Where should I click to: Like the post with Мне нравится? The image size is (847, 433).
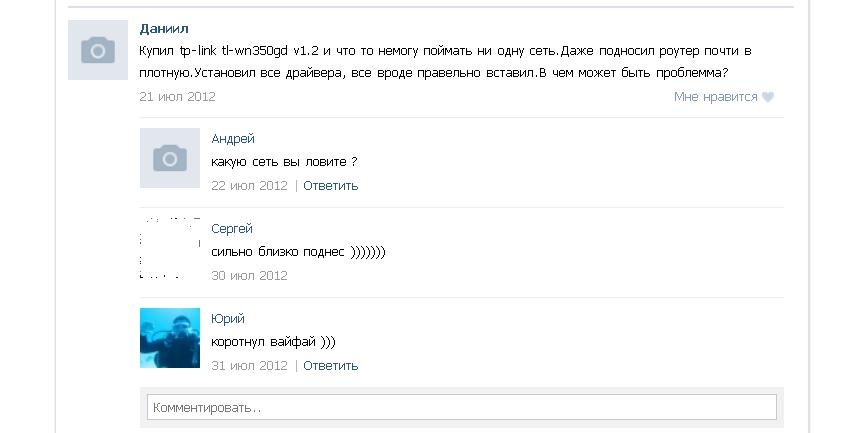point(715,97)
